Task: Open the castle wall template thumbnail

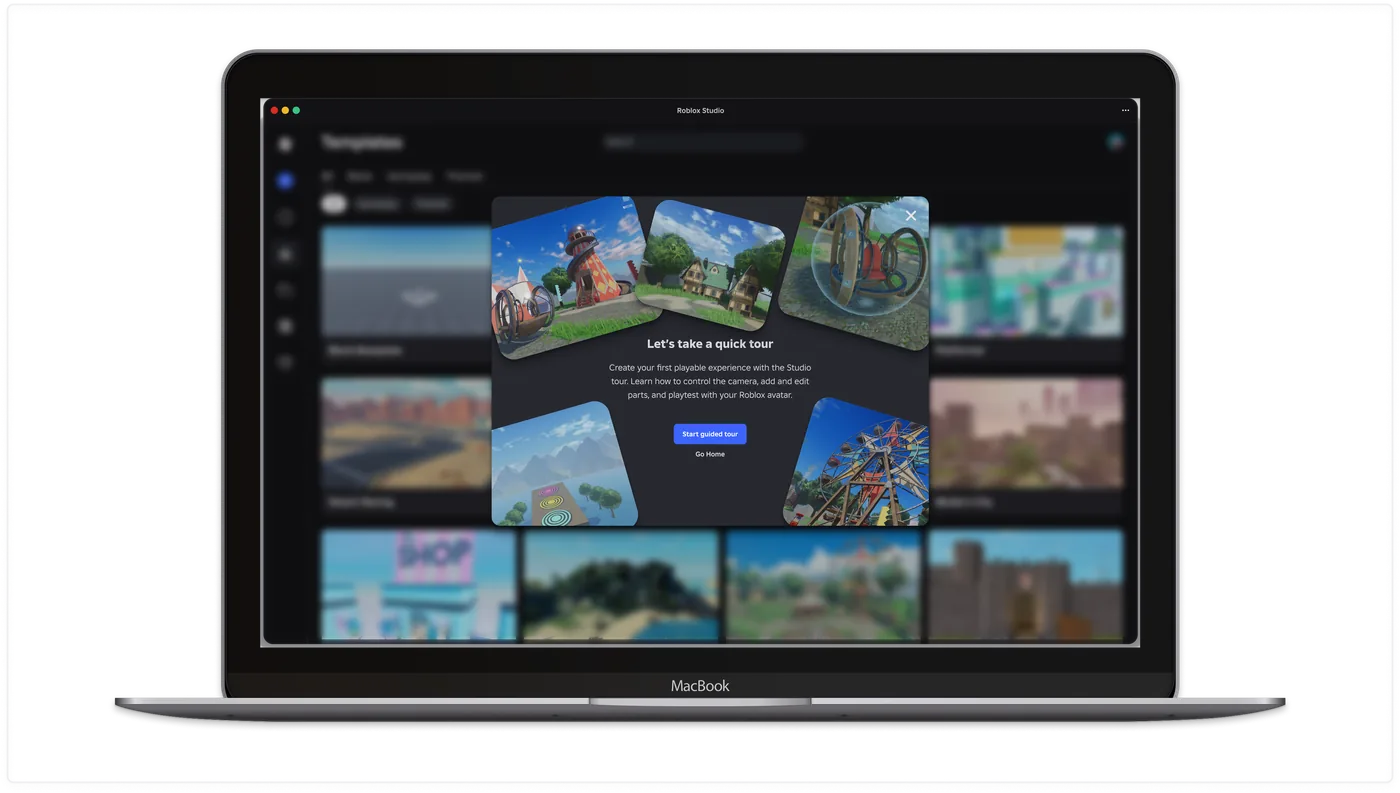Action: pyautogui.click(x=1026, y=585)
